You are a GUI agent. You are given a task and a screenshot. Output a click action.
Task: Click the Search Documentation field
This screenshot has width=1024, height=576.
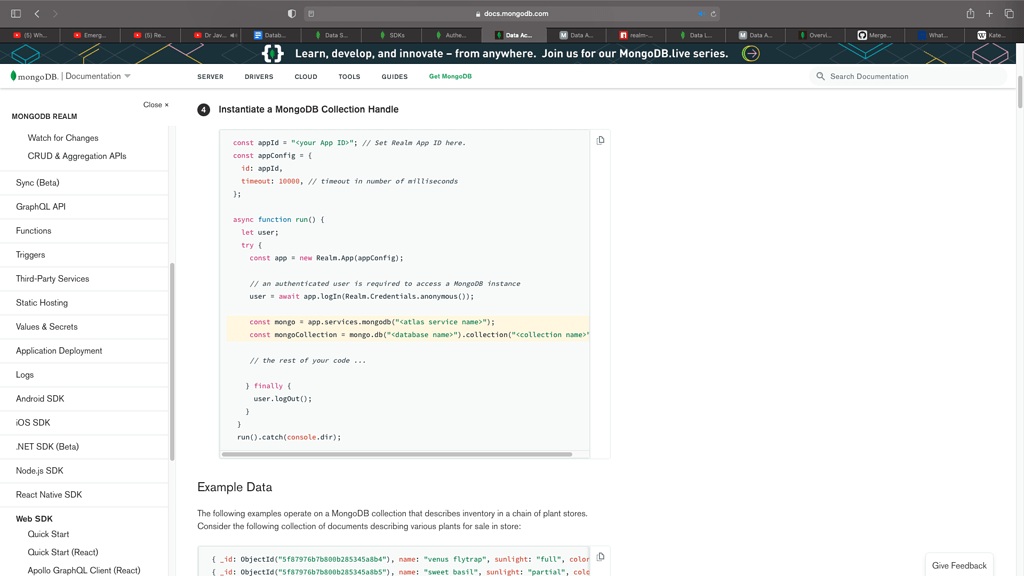[x=910, y=76]
